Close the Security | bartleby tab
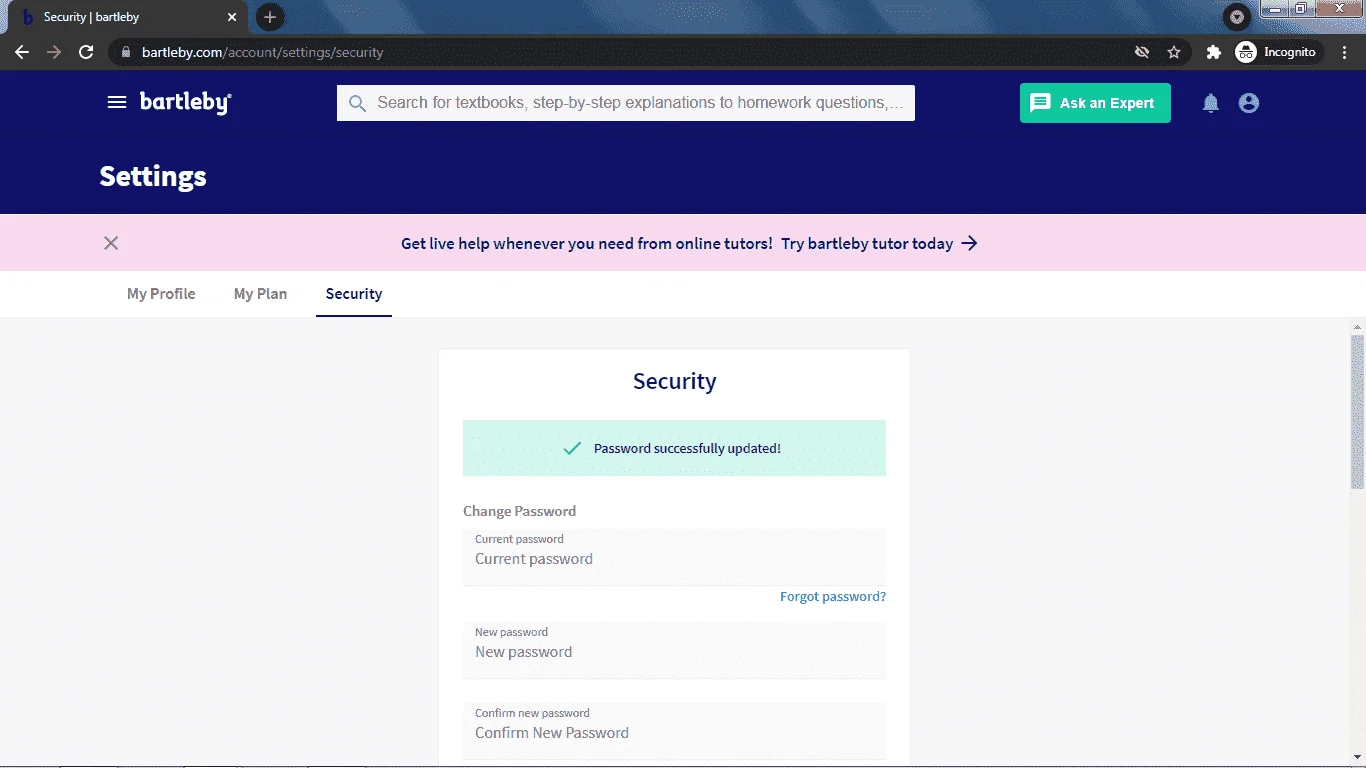 pos(232,17)
